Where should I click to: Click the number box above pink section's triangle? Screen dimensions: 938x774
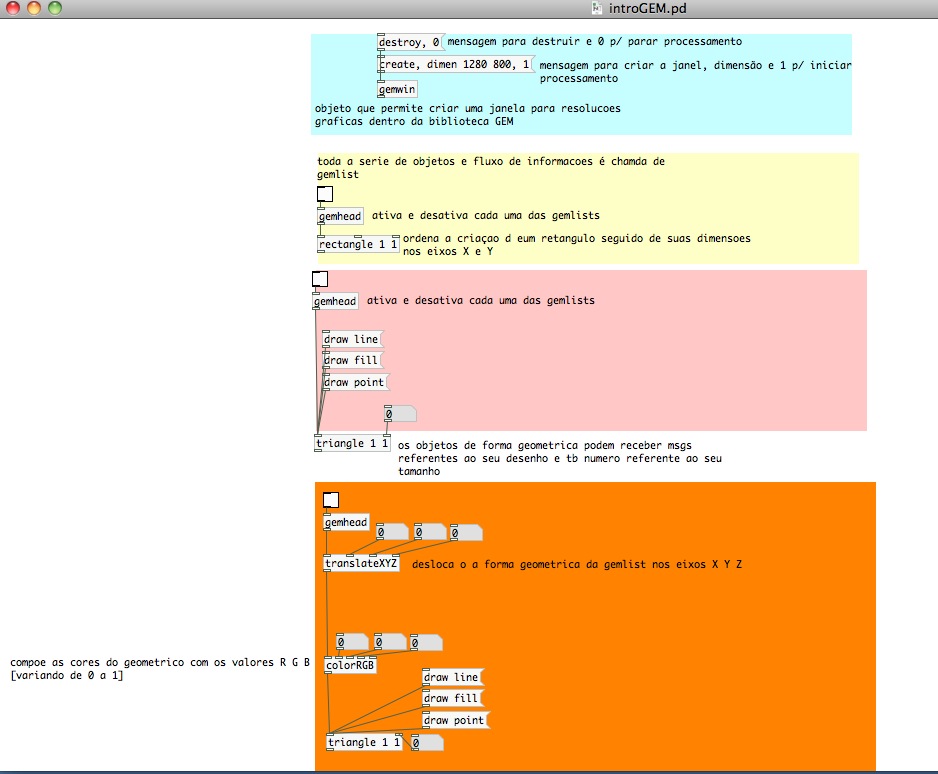399,414
